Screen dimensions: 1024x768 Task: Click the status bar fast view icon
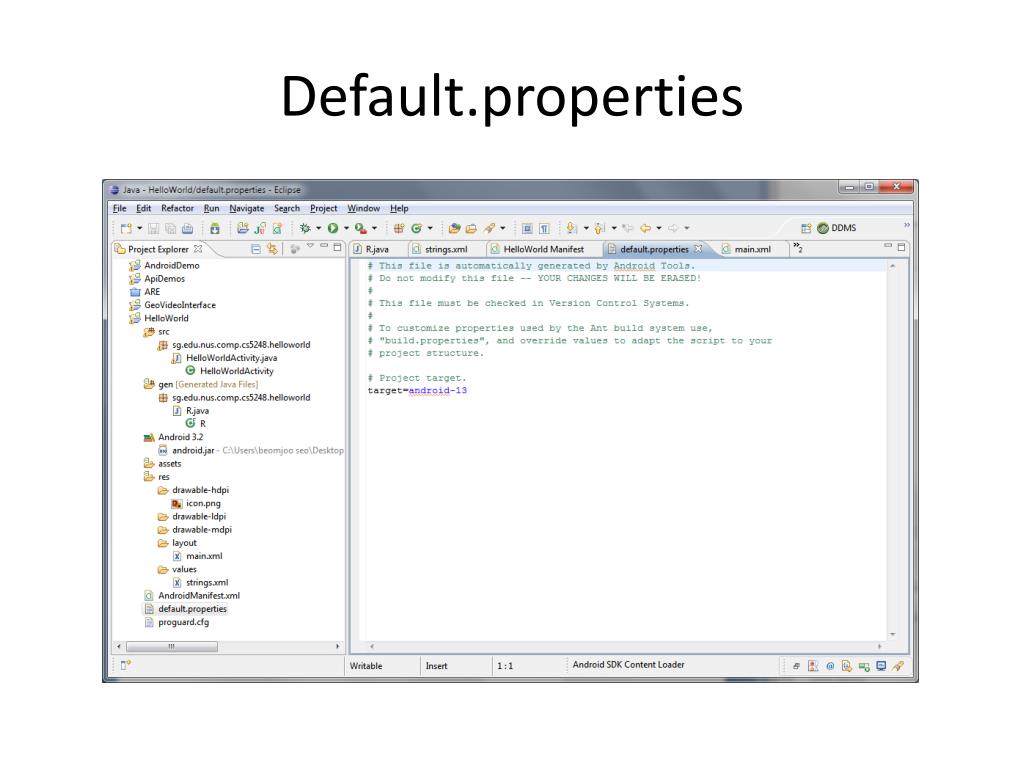tap(125, 665)
